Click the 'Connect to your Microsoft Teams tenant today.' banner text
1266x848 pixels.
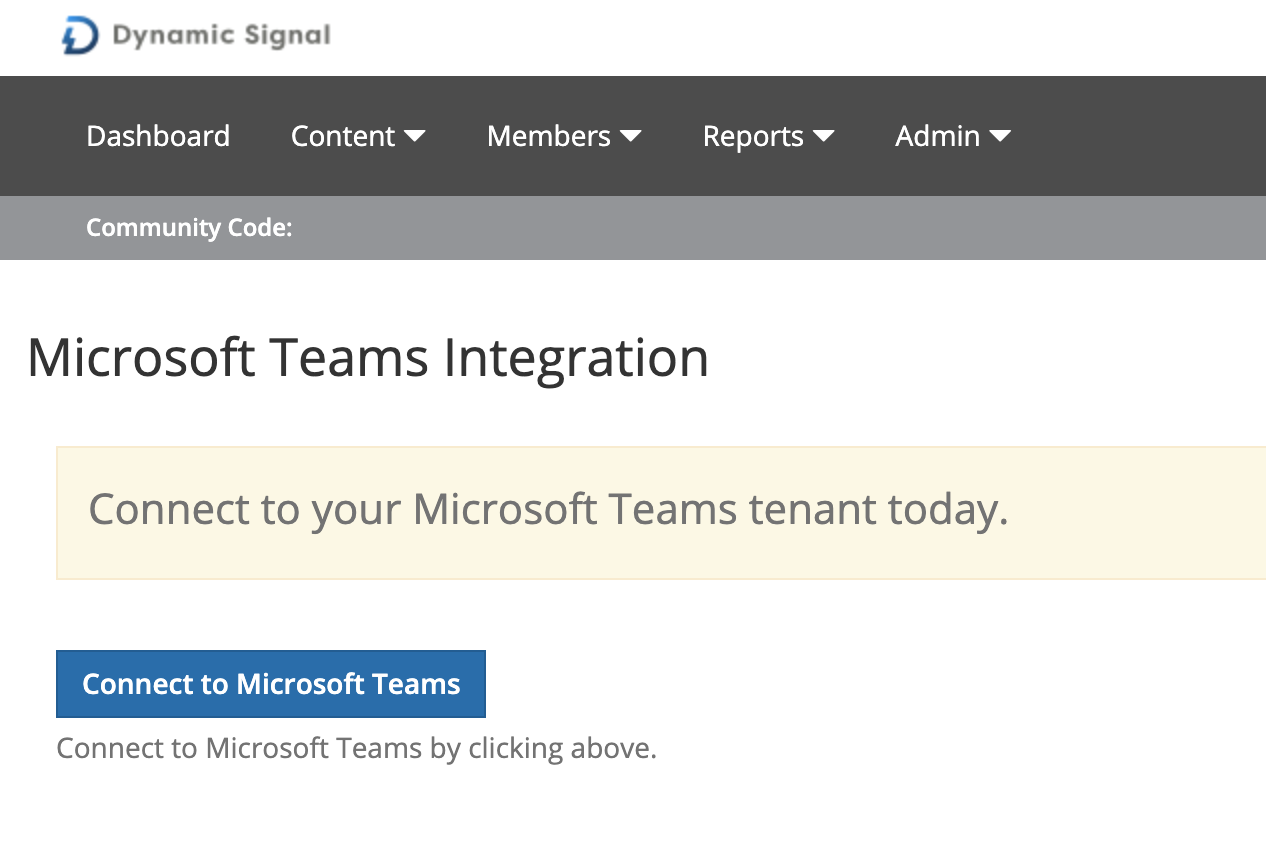click(x=548, y=510)
